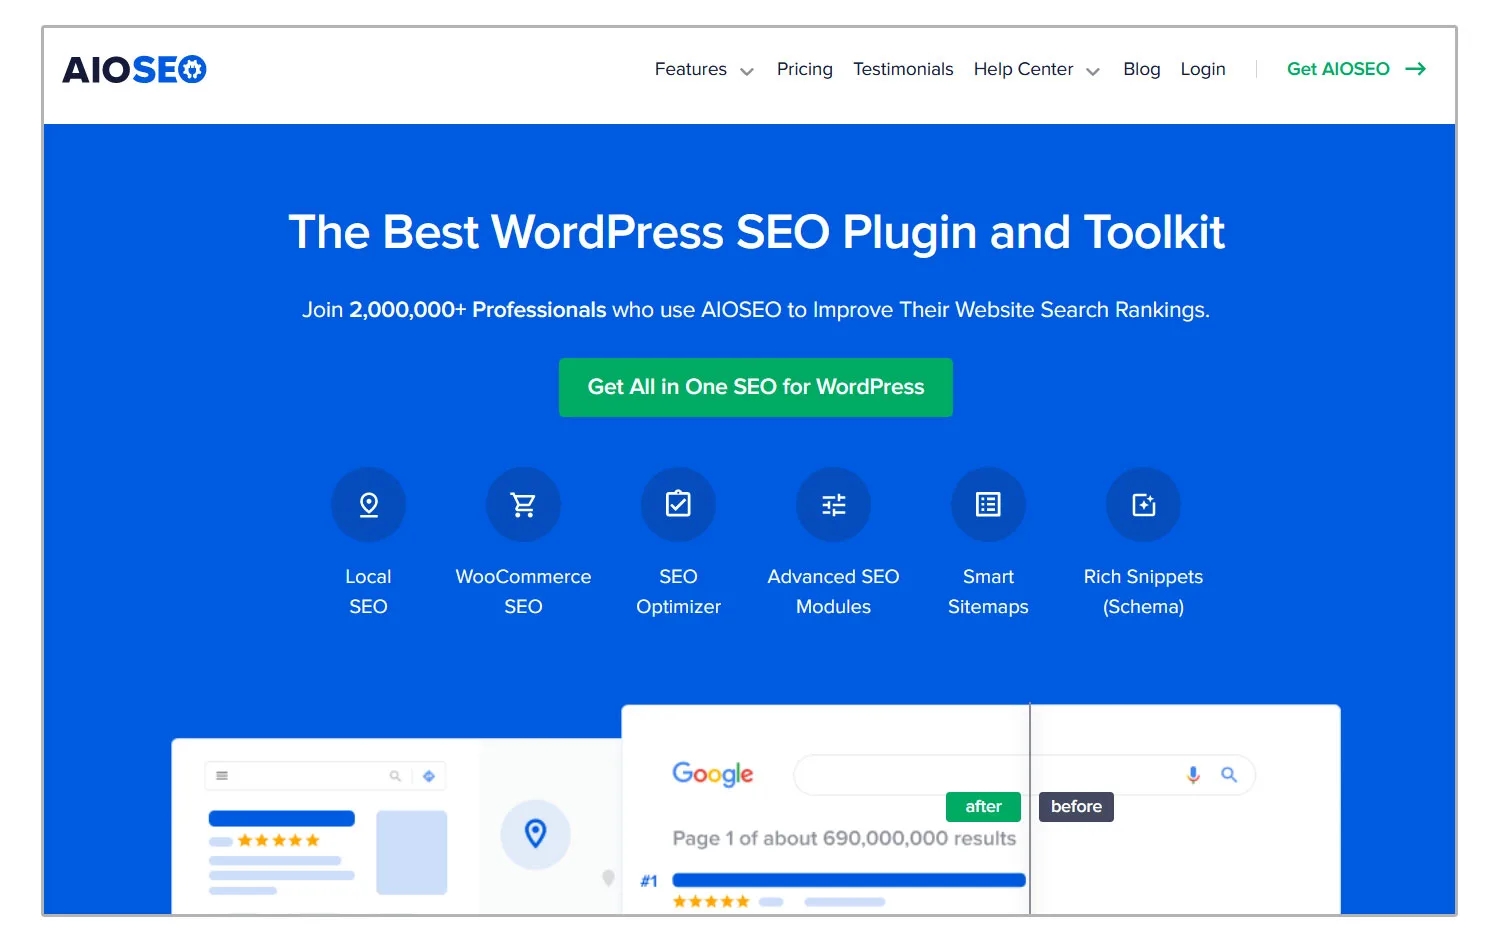
Task: Click the Rich Snippets (Schema) label
Action: click(1143, 592)
